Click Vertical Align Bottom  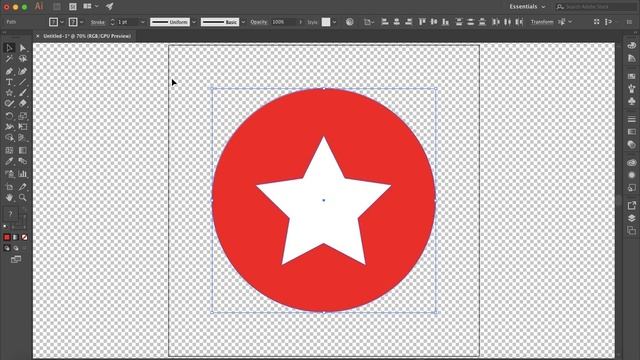coord(445,22)
